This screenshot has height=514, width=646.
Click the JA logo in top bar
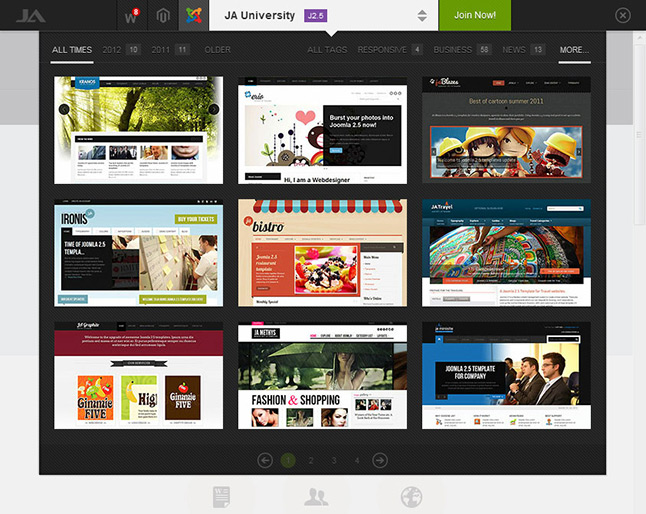[x=31, y=16]
